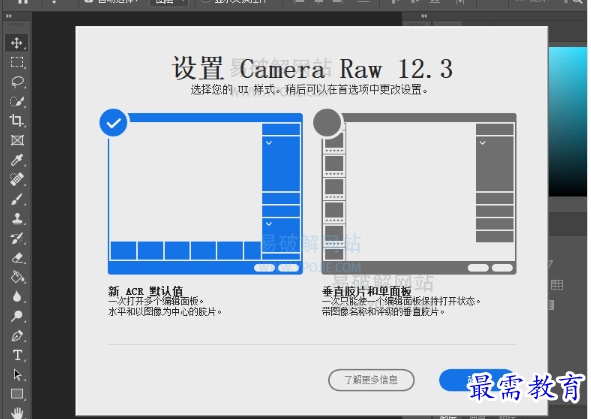Click text 一次只能使一个编辑面板保持打开状态

click(x=401, y=301)
